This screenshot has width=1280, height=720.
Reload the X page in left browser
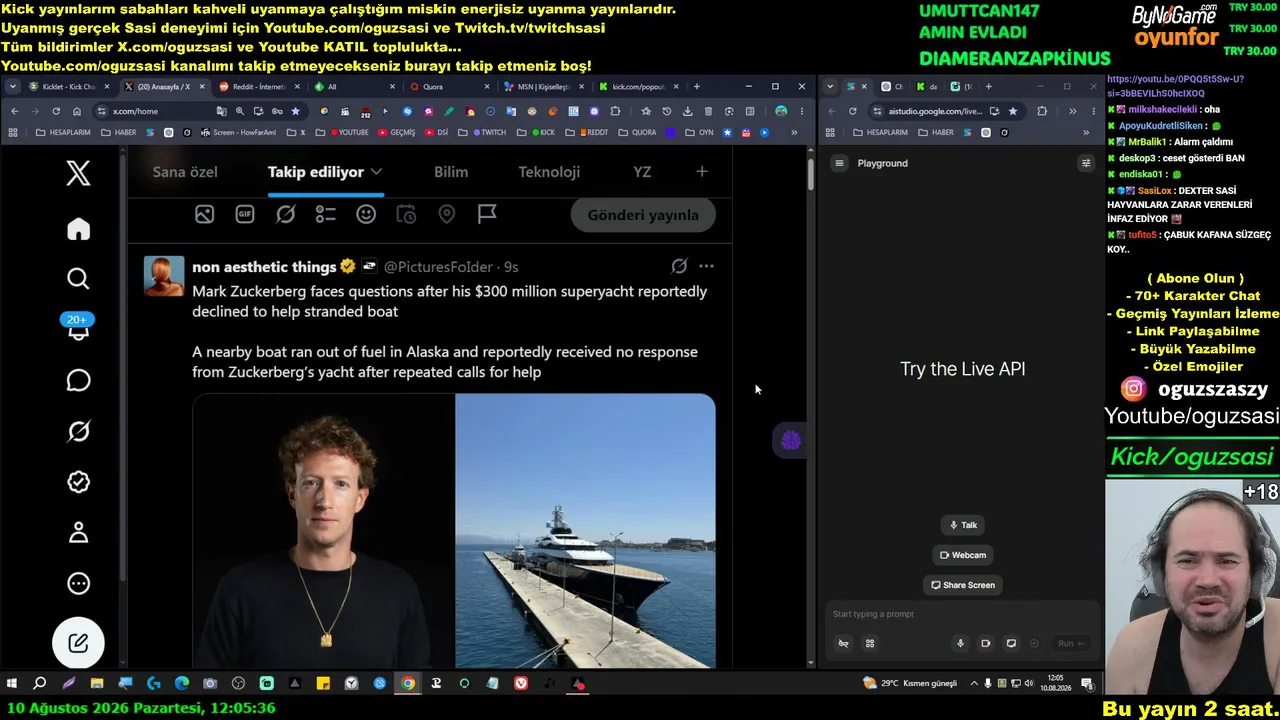56,111
